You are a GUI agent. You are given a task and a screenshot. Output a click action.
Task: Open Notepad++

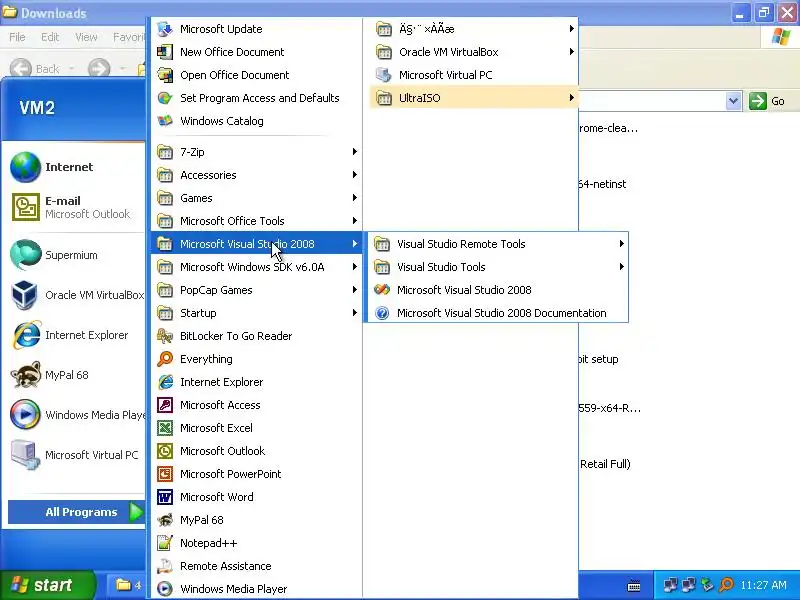pyautogui.click(x=257, y=543)
